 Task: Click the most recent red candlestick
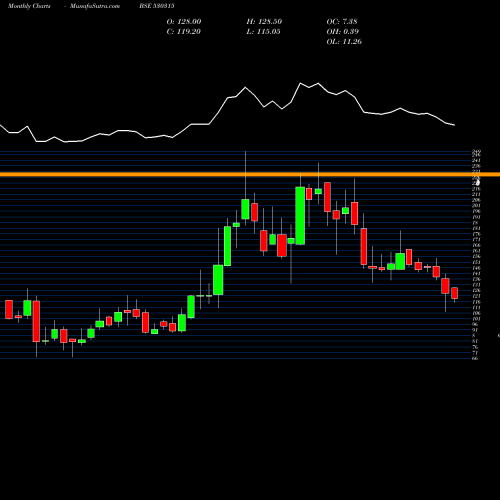(454, 293)
